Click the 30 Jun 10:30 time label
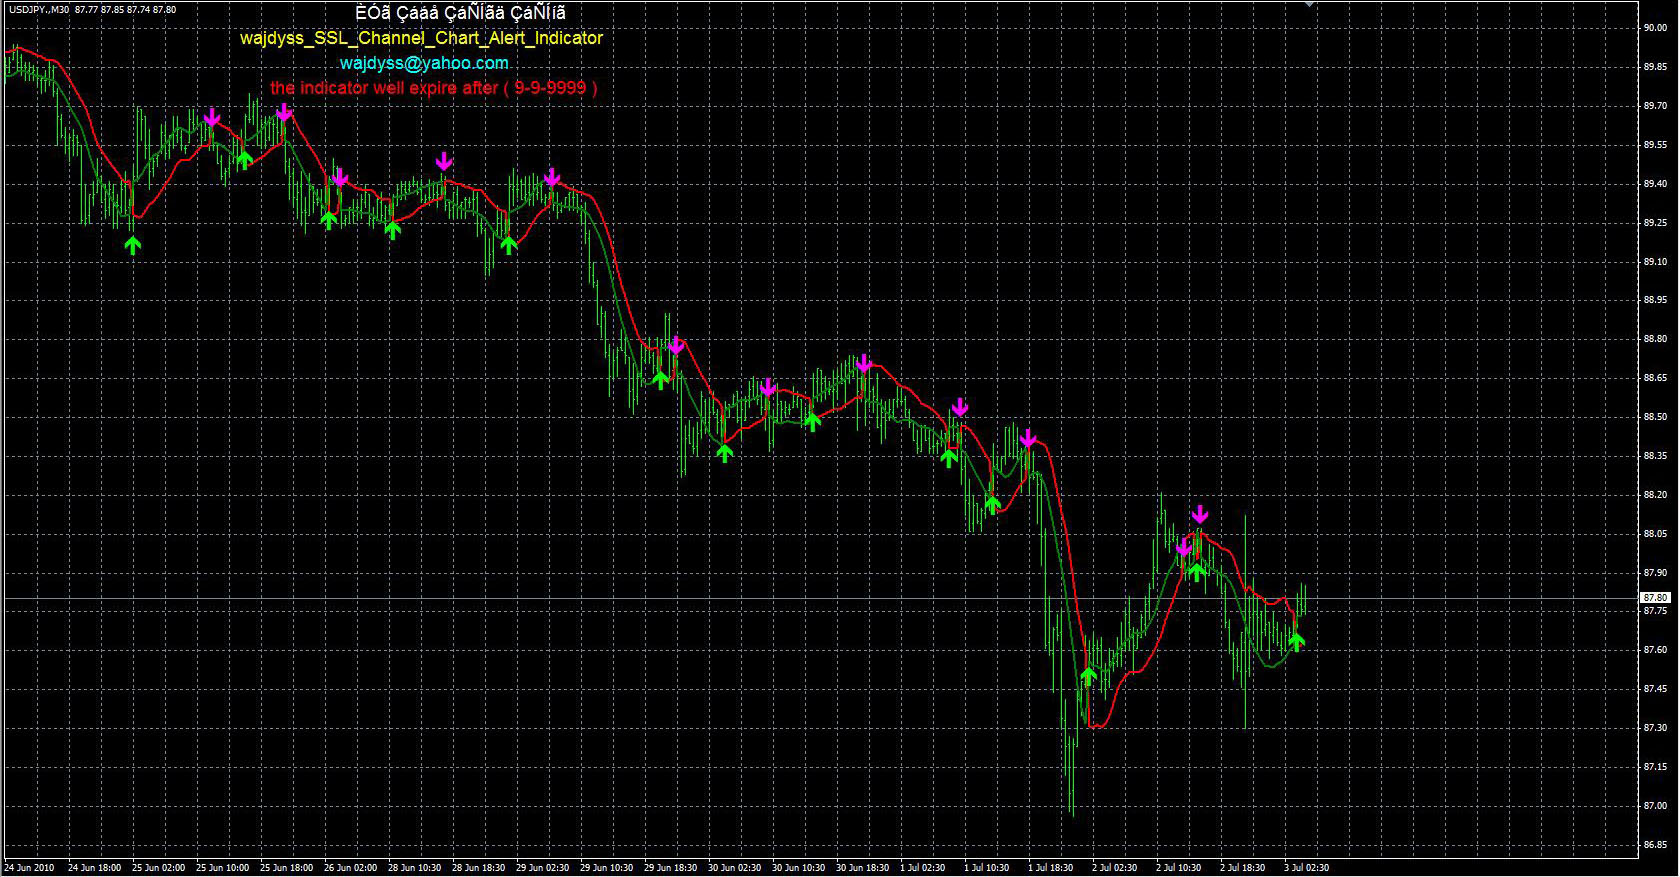 point(798,868)
